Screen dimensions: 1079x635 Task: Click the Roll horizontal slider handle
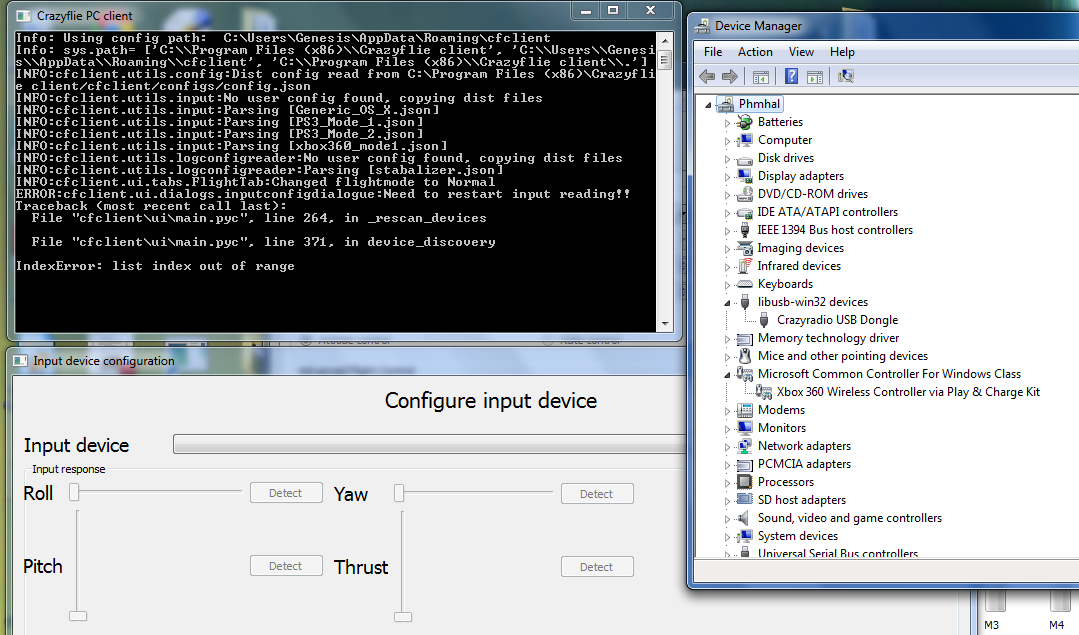point(74,492)
